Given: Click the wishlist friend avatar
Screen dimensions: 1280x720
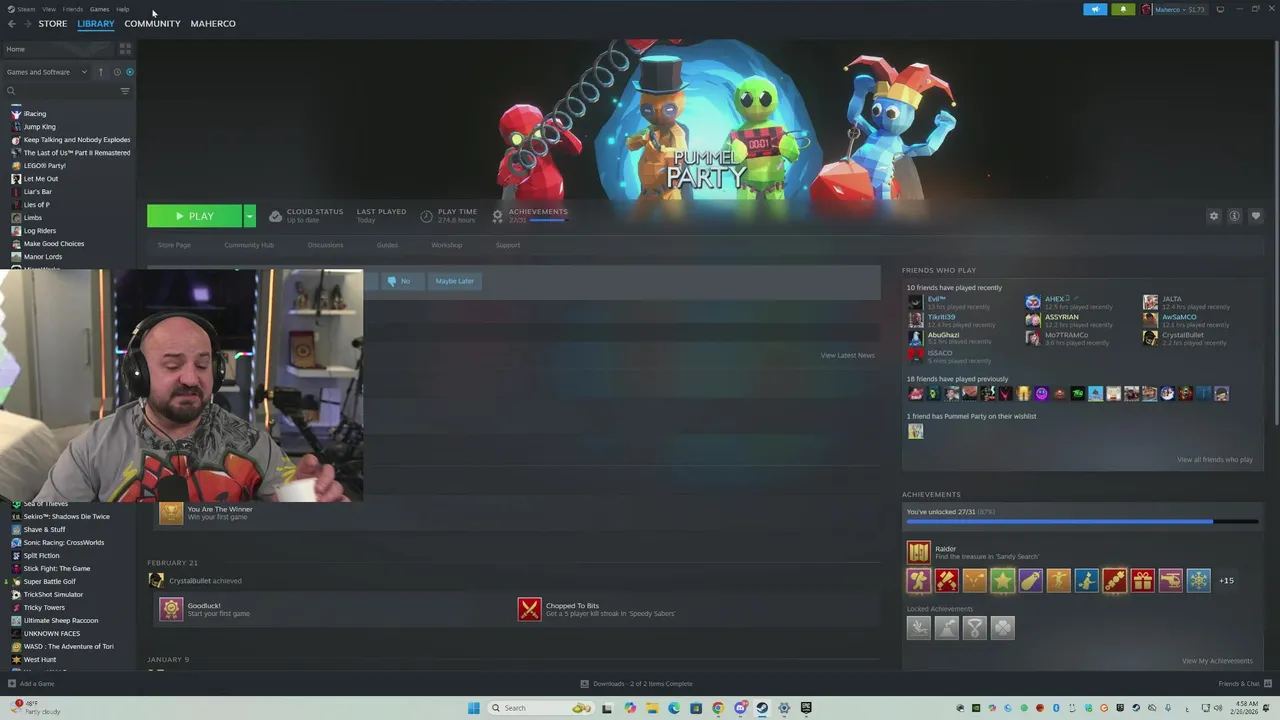Looking at the screenshot, I should [x=915, y=431].
